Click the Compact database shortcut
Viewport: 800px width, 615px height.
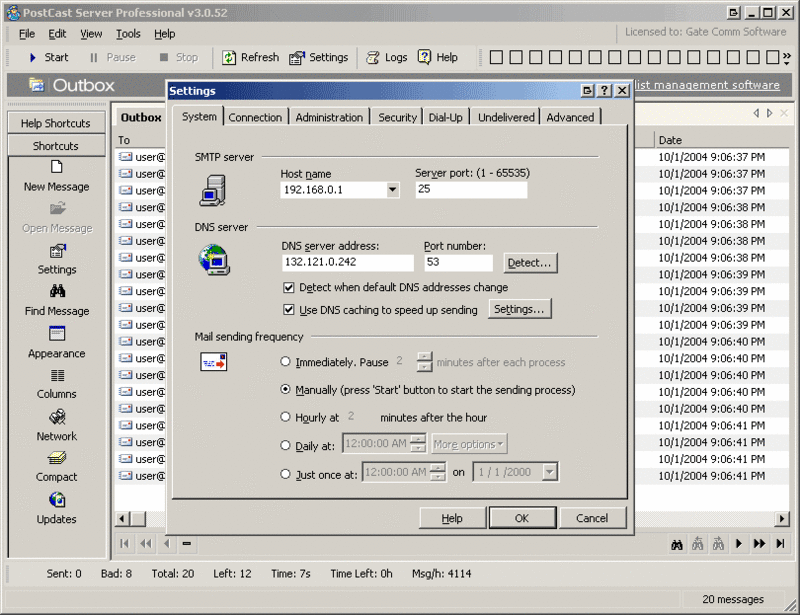coord(57,467)
